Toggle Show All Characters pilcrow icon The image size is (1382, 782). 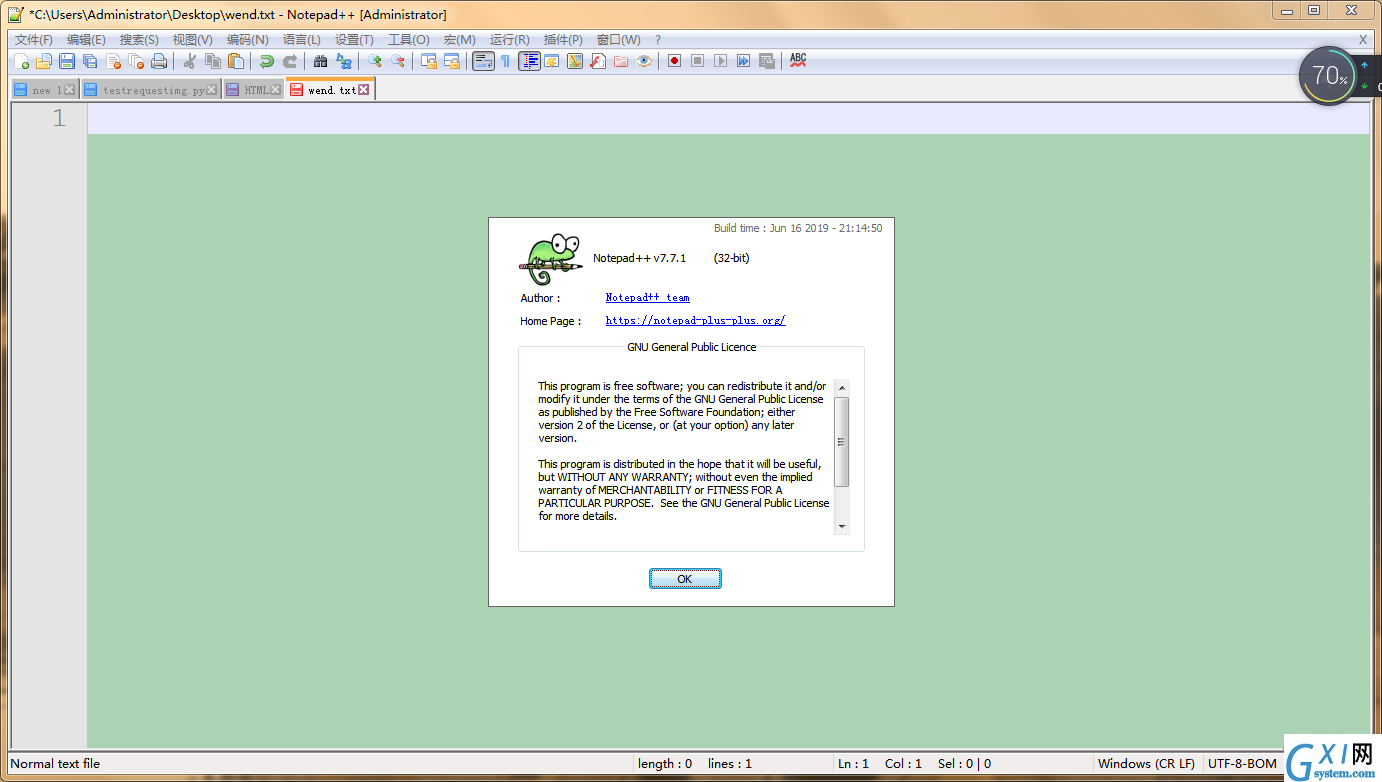coord(506,61)
